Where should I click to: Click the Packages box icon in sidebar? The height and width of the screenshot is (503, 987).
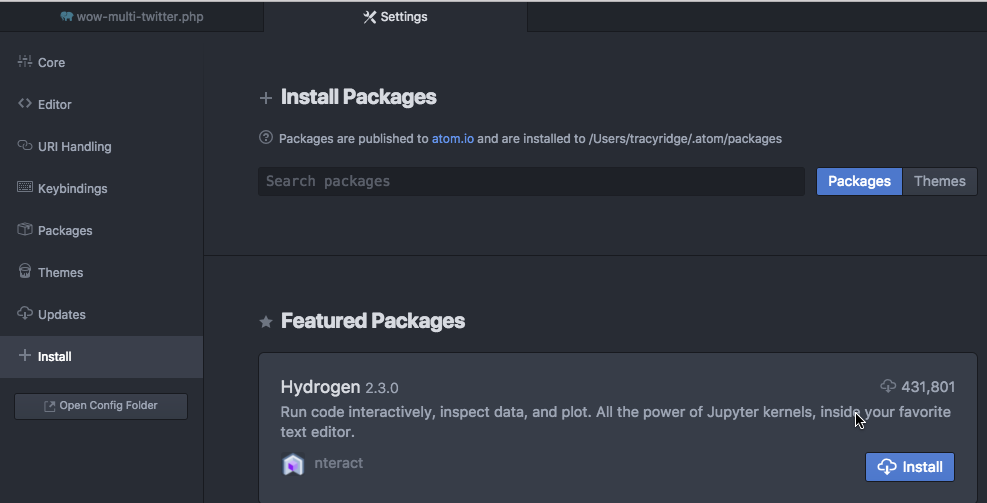click(x=25, y=230)
